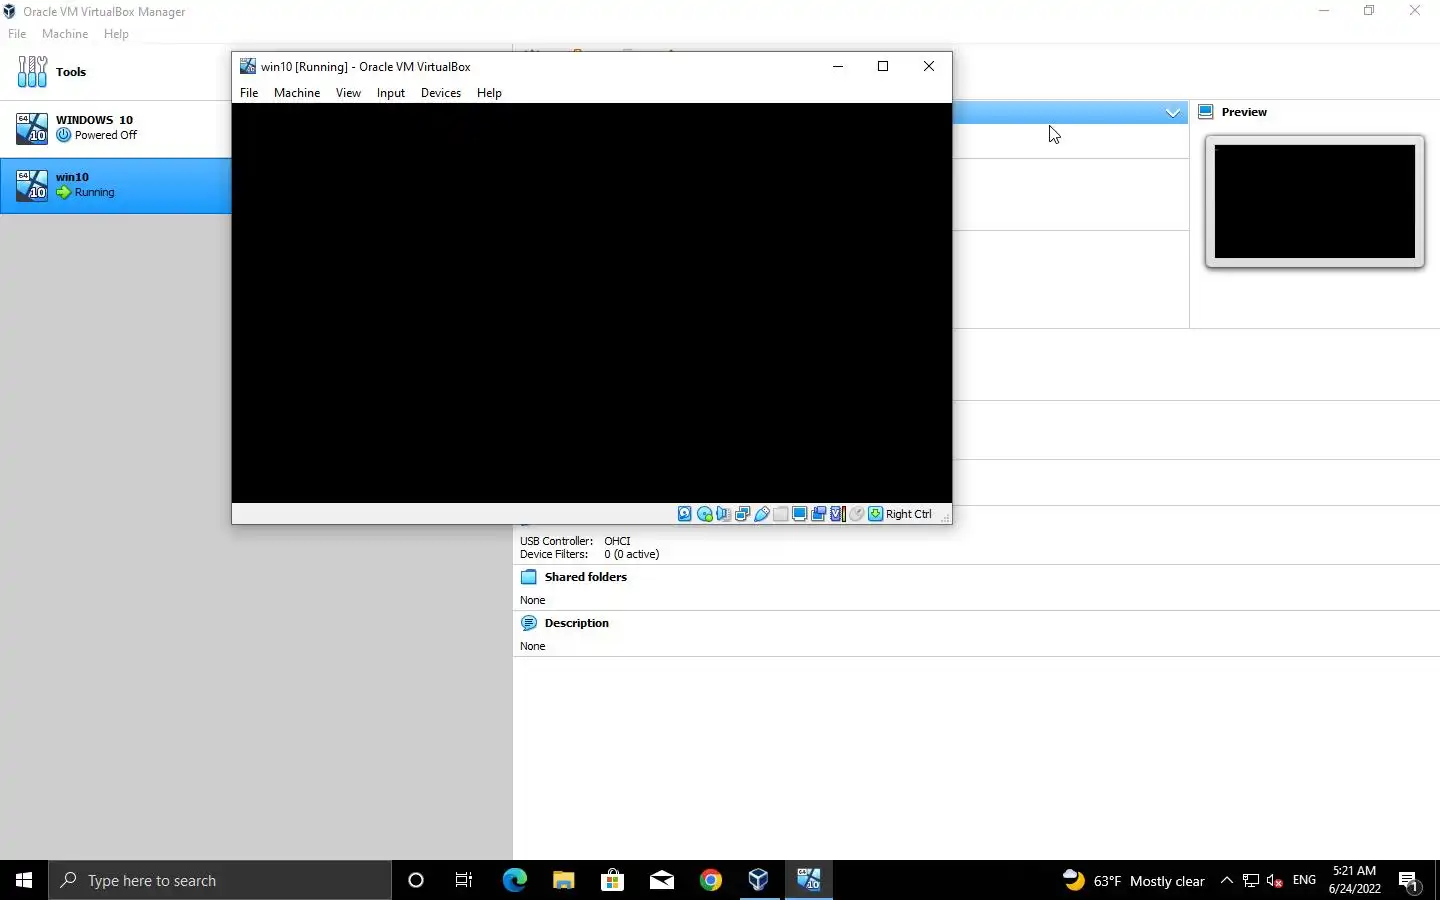Click hard disk activity icon in VM status bar
Viewport: 1440px width, 900px height.
click(685, 514)
